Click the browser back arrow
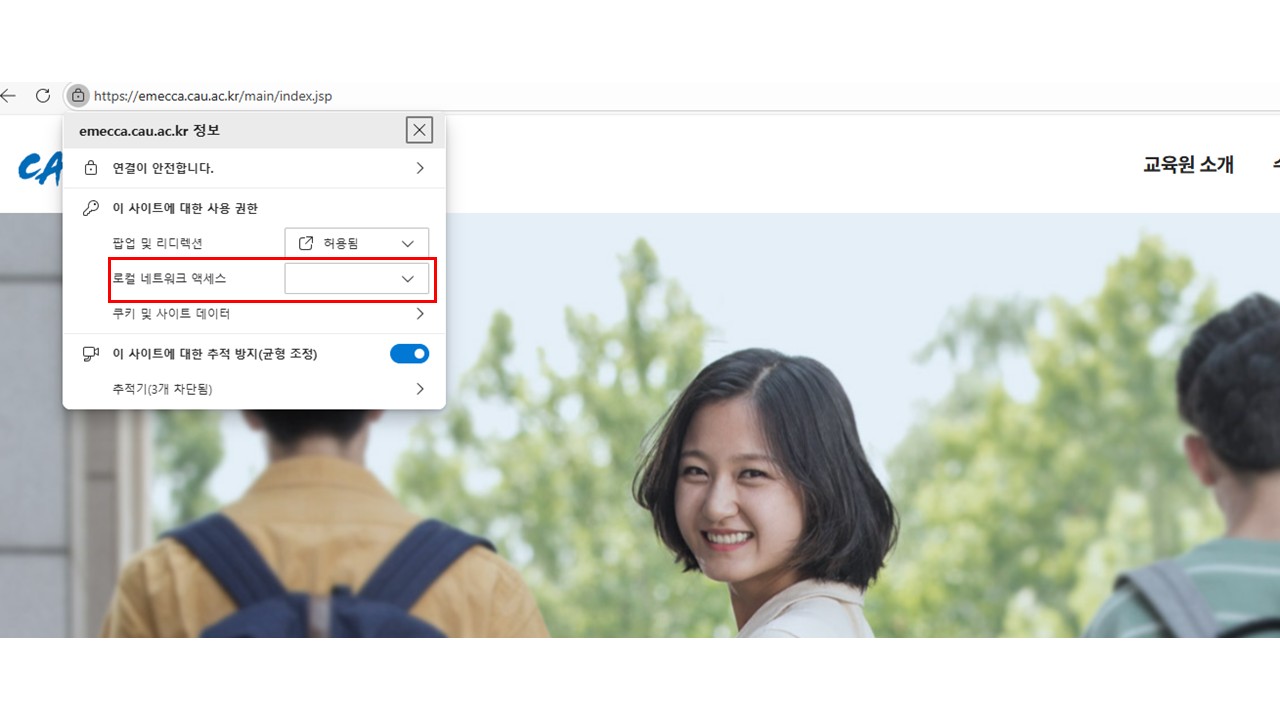The width and height of the screenshot is (1280, 720). [x=8, y=96]
